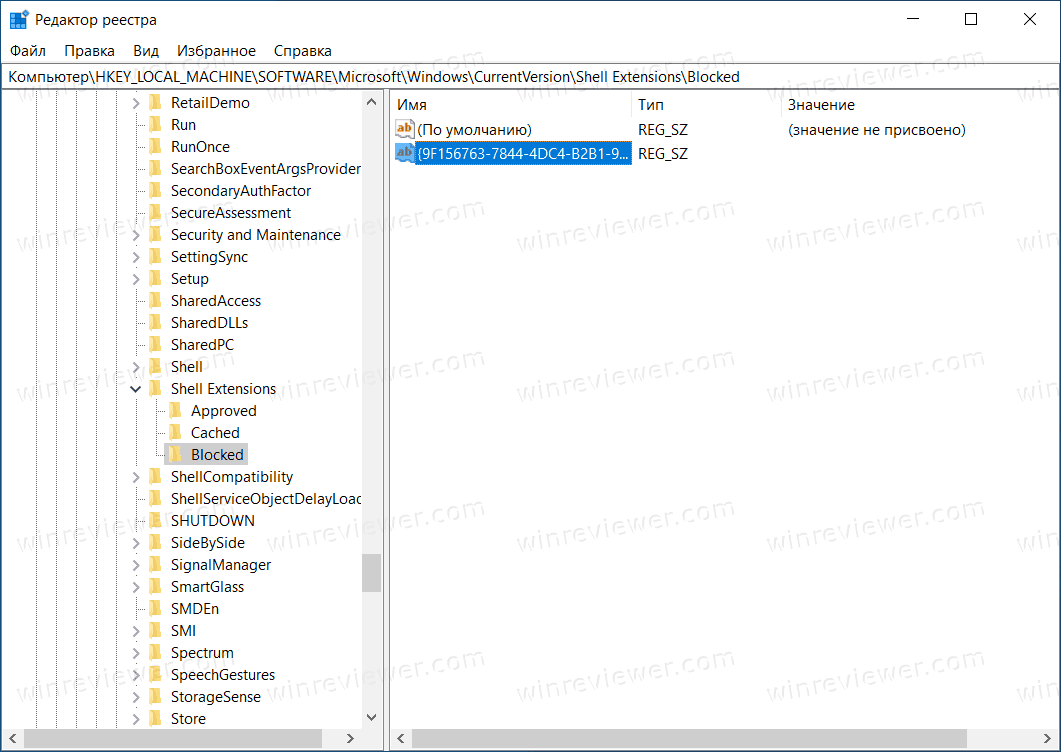This screenshot has width=1061, height=752.
Task: Open the Файл menu
Action: [x=28, y=51]
